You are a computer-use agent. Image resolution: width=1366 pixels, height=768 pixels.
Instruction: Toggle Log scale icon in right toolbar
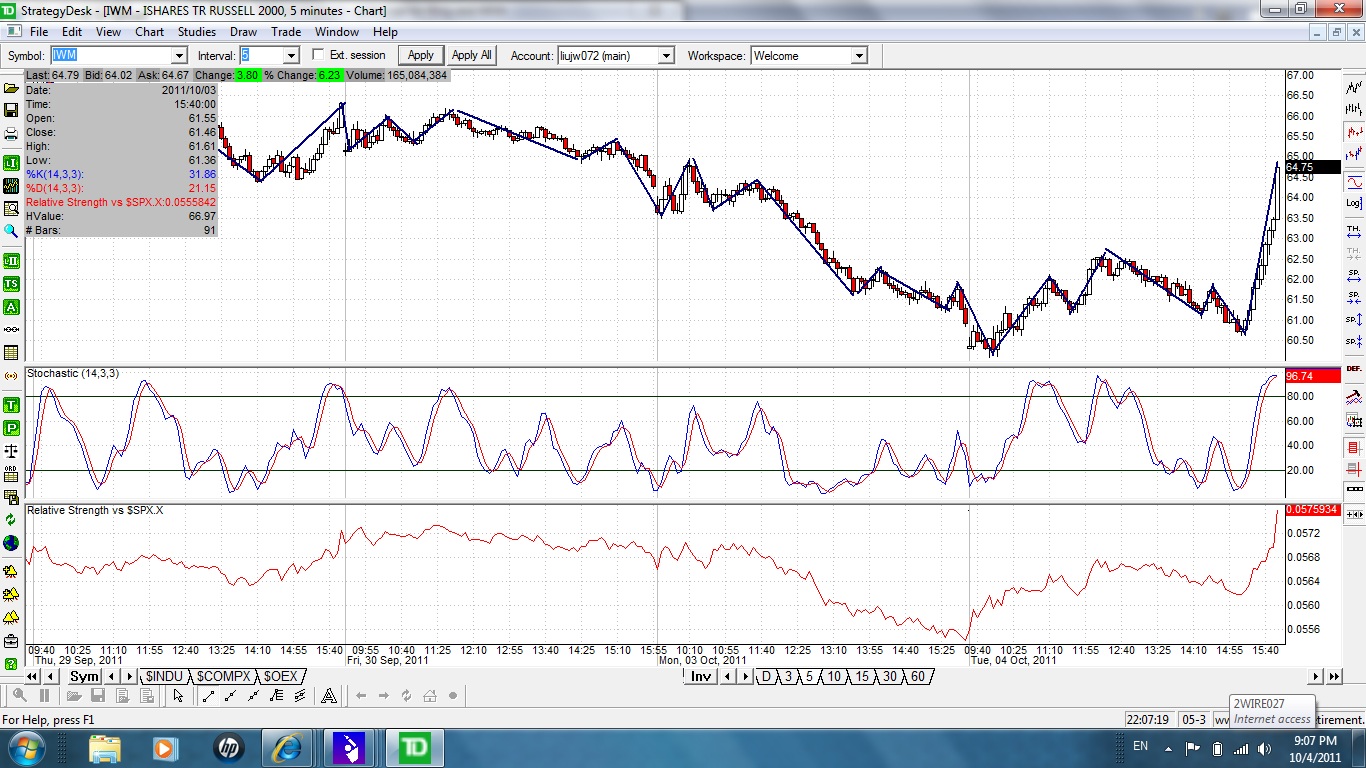[x=1354, y=203]
